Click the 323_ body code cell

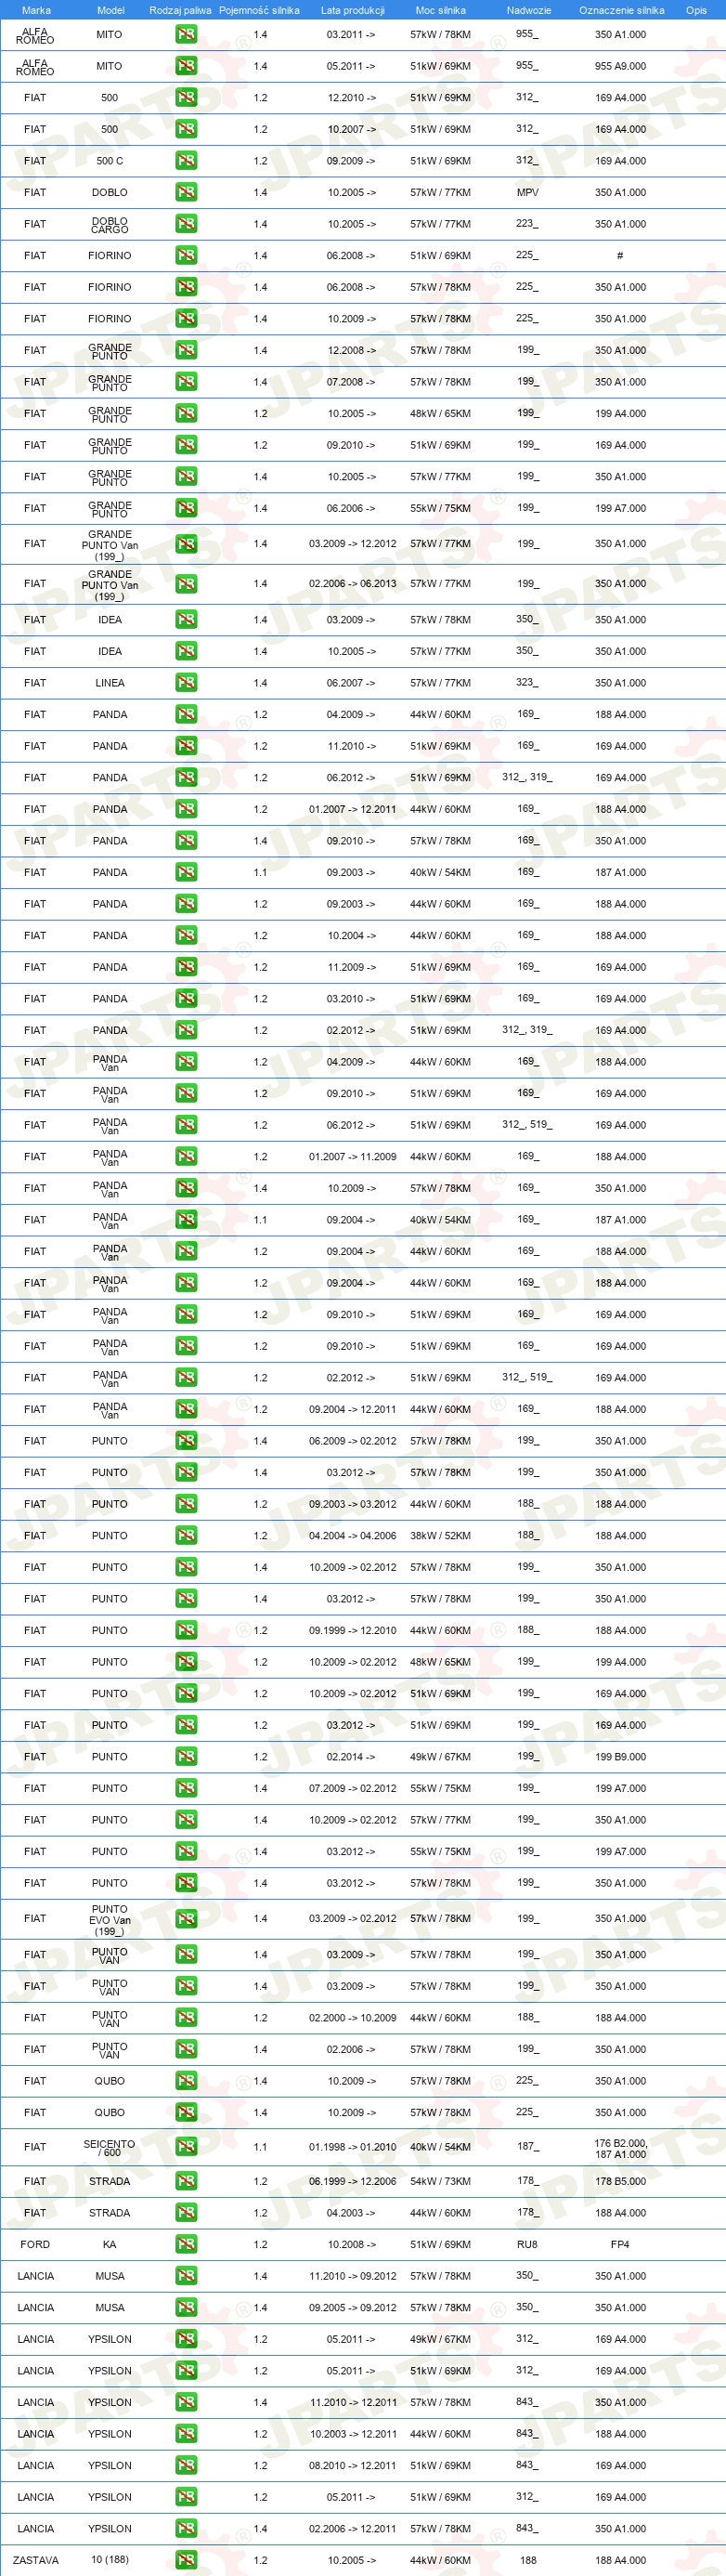[x=527, y=683]
